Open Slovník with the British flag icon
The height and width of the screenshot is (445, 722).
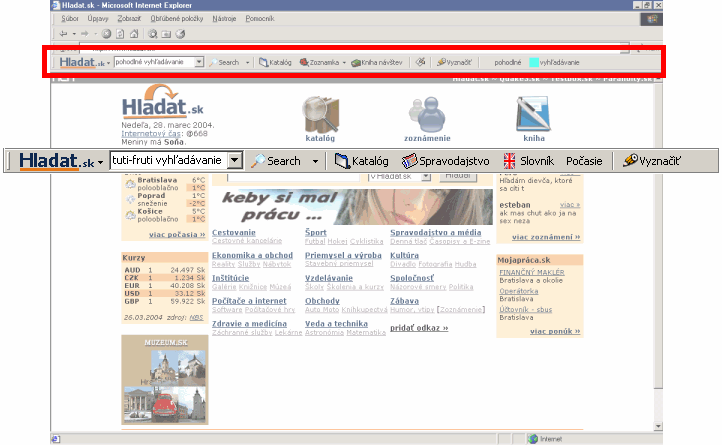(529, 161)
